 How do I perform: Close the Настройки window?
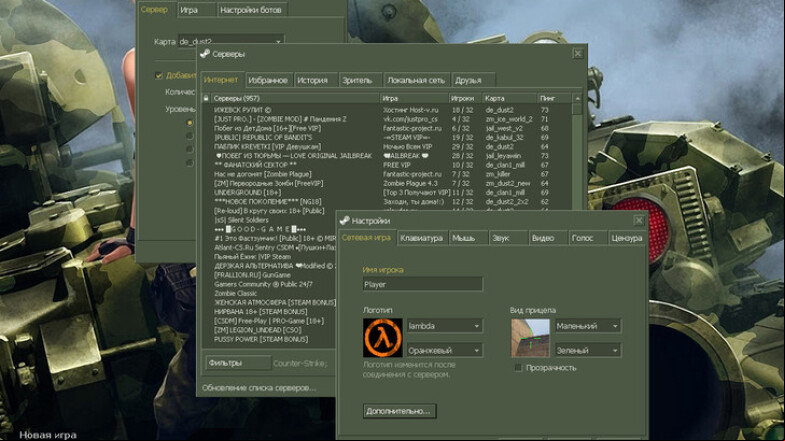[x=639, y=220]
